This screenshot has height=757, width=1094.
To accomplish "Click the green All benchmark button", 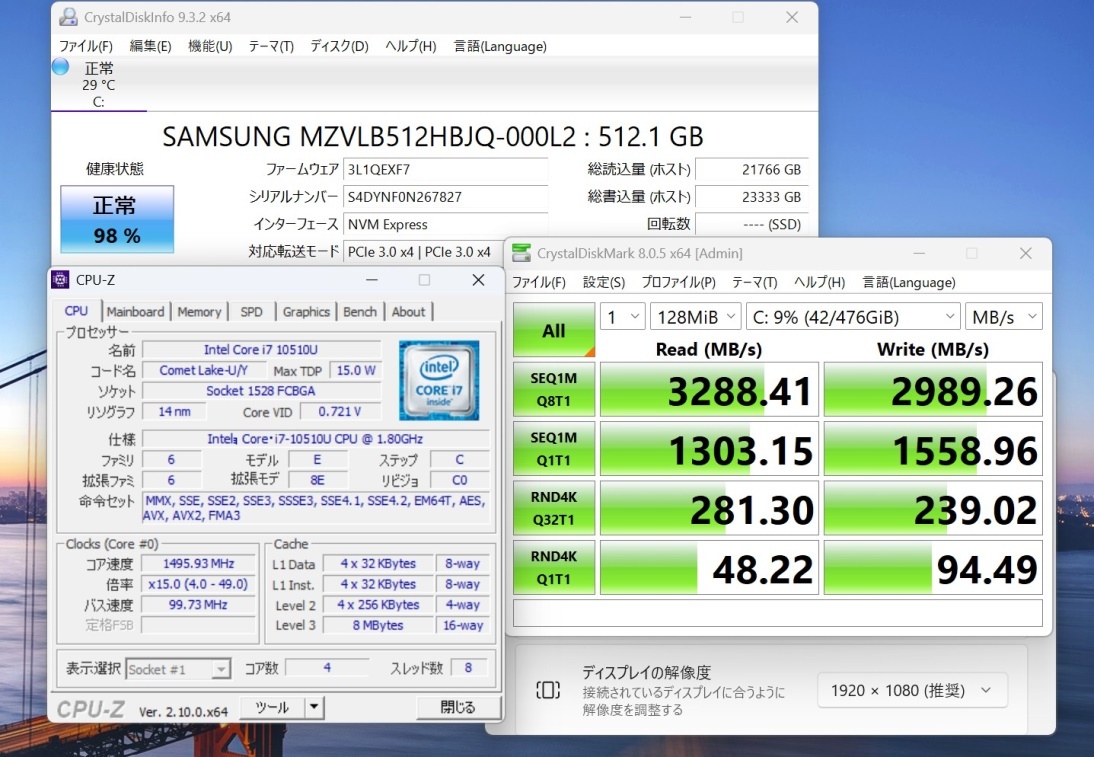I will (x=554, y=330).
